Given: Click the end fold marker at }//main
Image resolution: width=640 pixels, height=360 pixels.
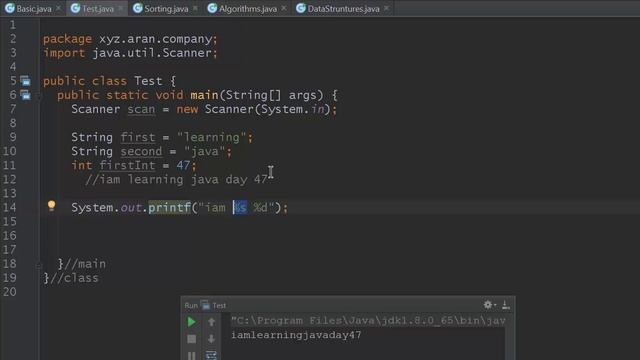Looking at the screenshot, I should pyautogui.click(x=39, y=265).
